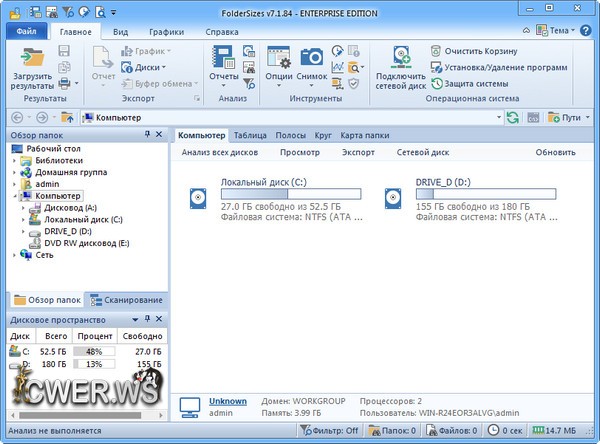Switch to the Карта папки tab
The image size is (600, 444).
(364, 134)
